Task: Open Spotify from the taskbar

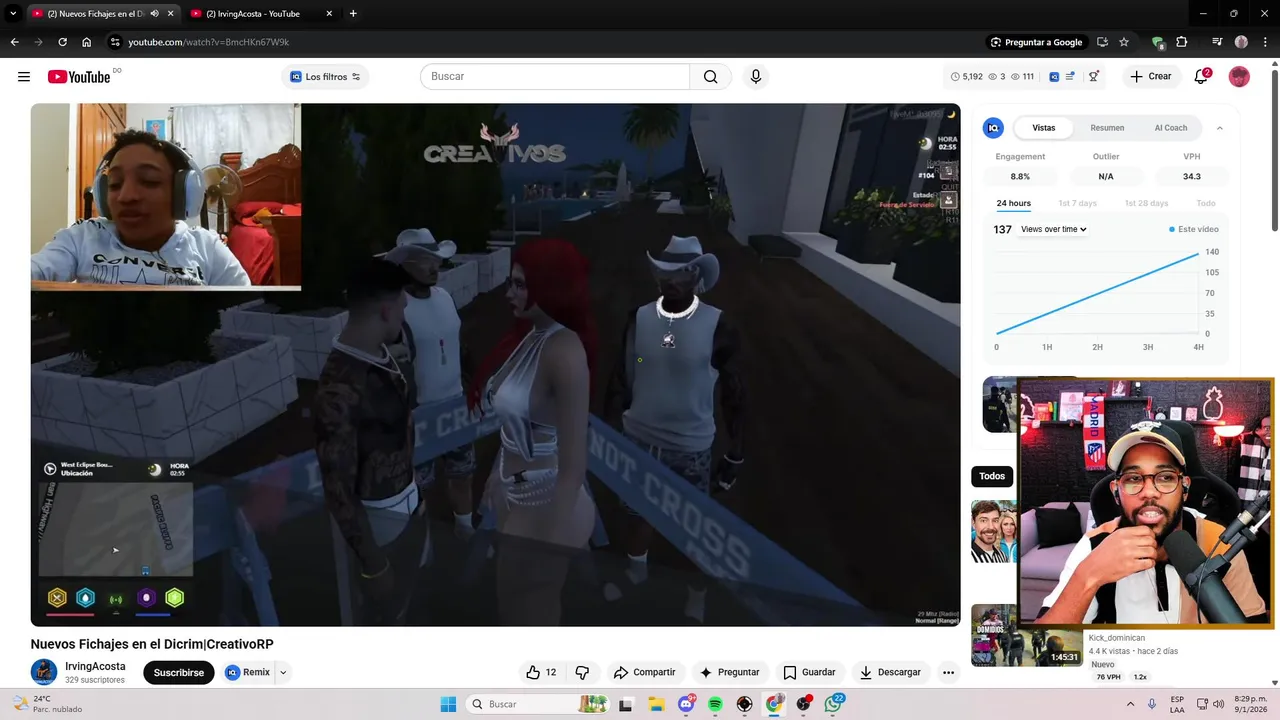Action: coord(715,704)
